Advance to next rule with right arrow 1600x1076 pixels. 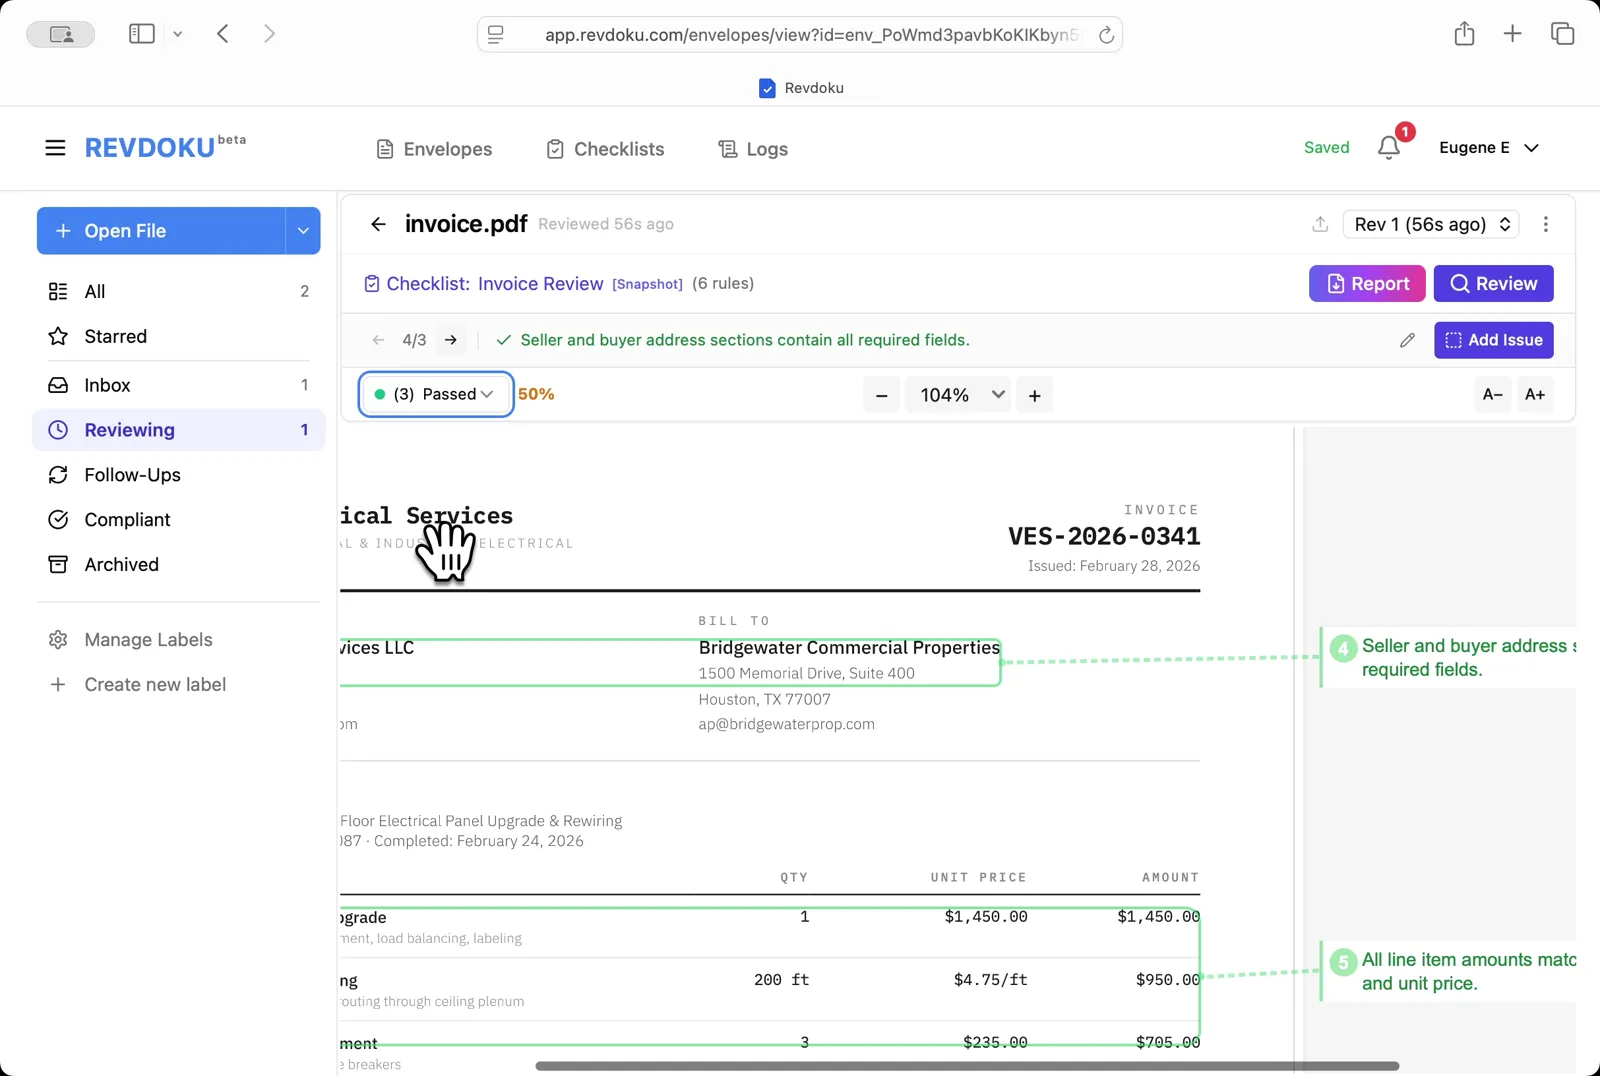click(451, 340)
